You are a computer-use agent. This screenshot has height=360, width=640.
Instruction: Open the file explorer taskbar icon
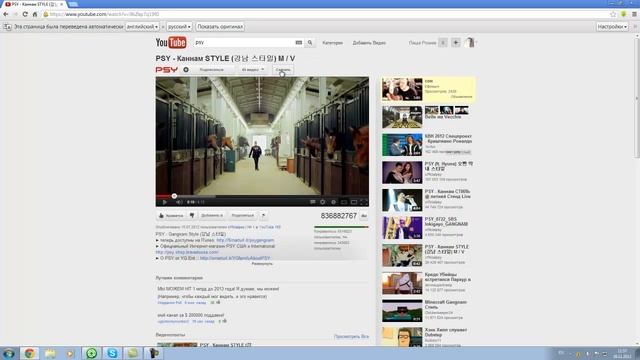pos(50,353)
